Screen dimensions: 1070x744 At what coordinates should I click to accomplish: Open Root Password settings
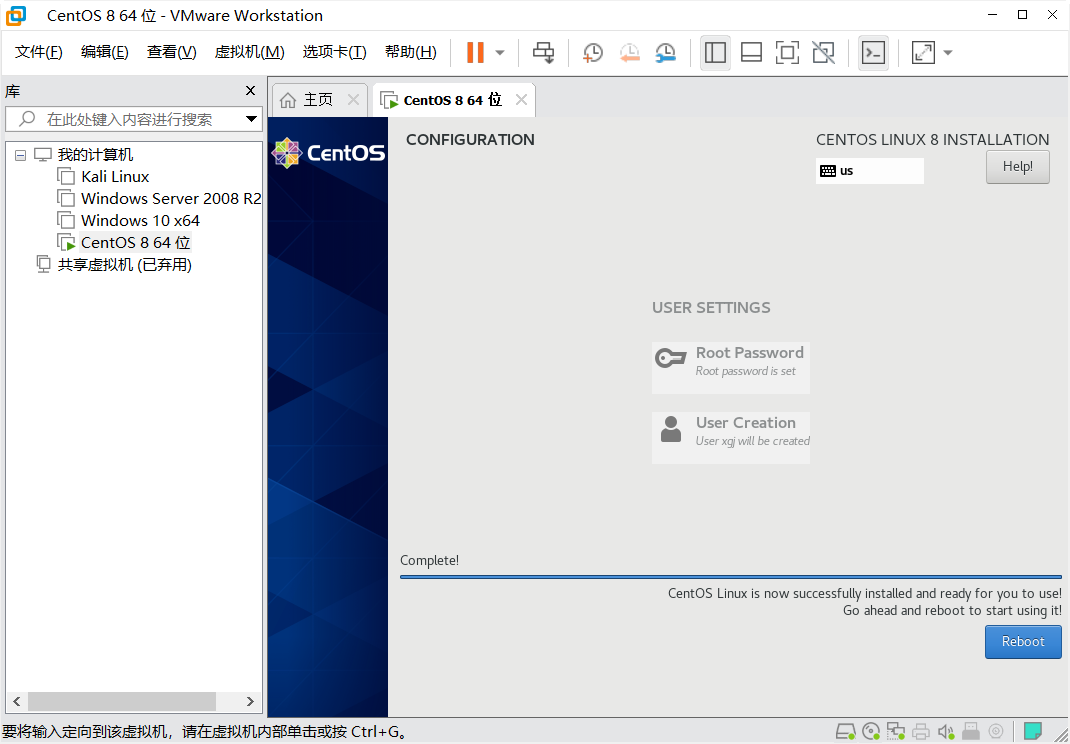coord(731,368)
